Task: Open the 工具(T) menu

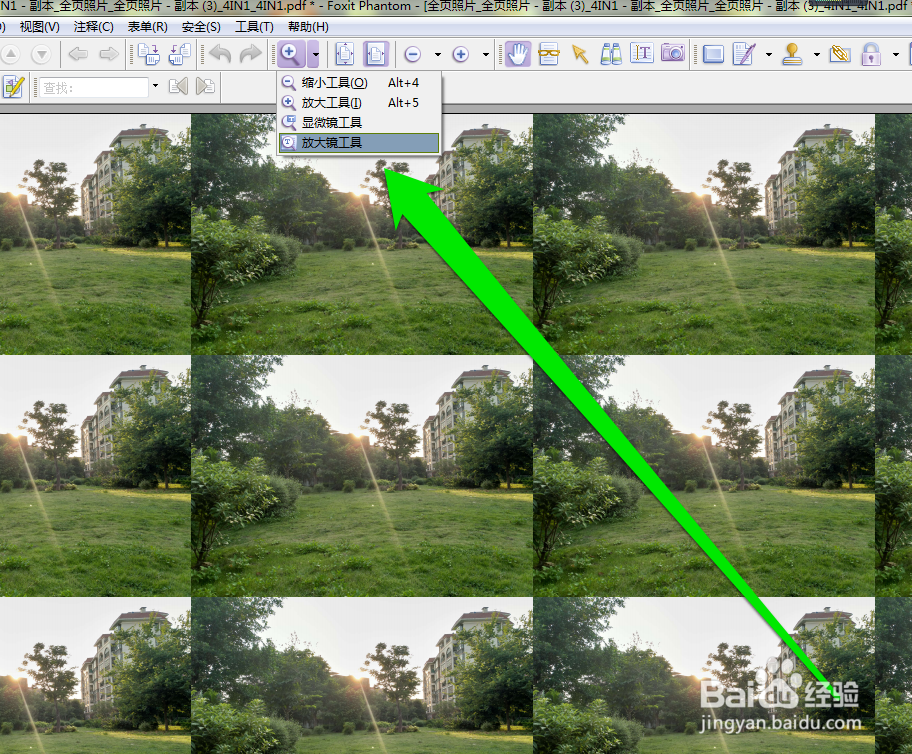Action: pyautogui.click(x=254, y=27)
